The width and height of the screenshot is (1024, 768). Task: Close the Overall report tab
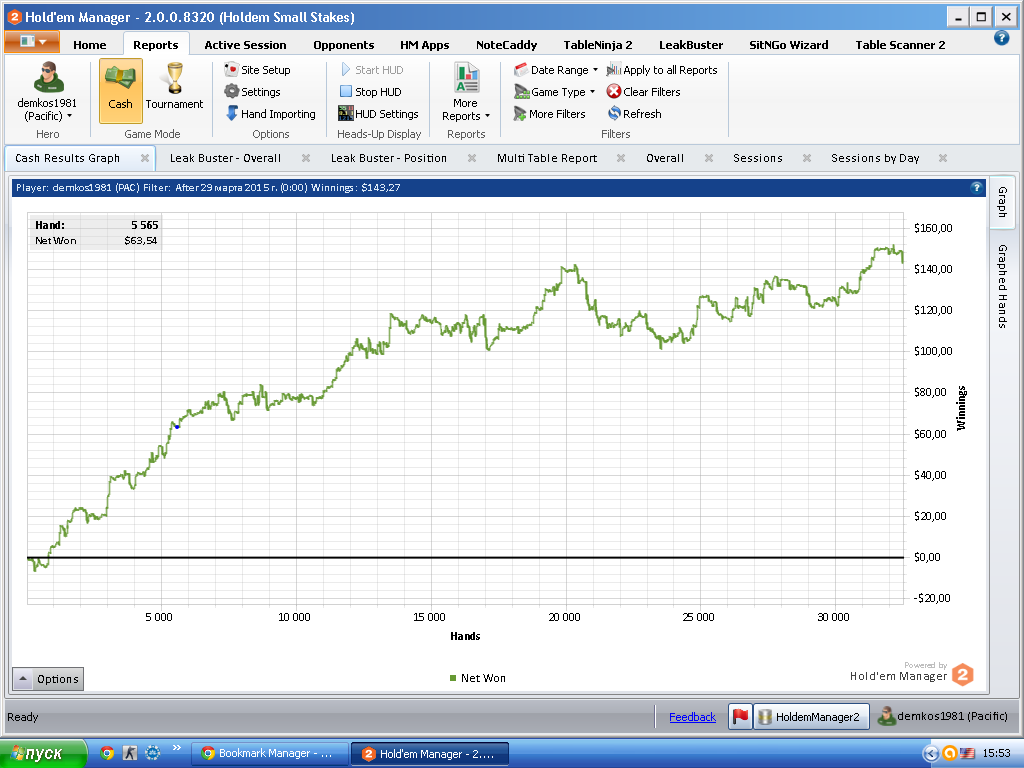(x=709, y=158)
